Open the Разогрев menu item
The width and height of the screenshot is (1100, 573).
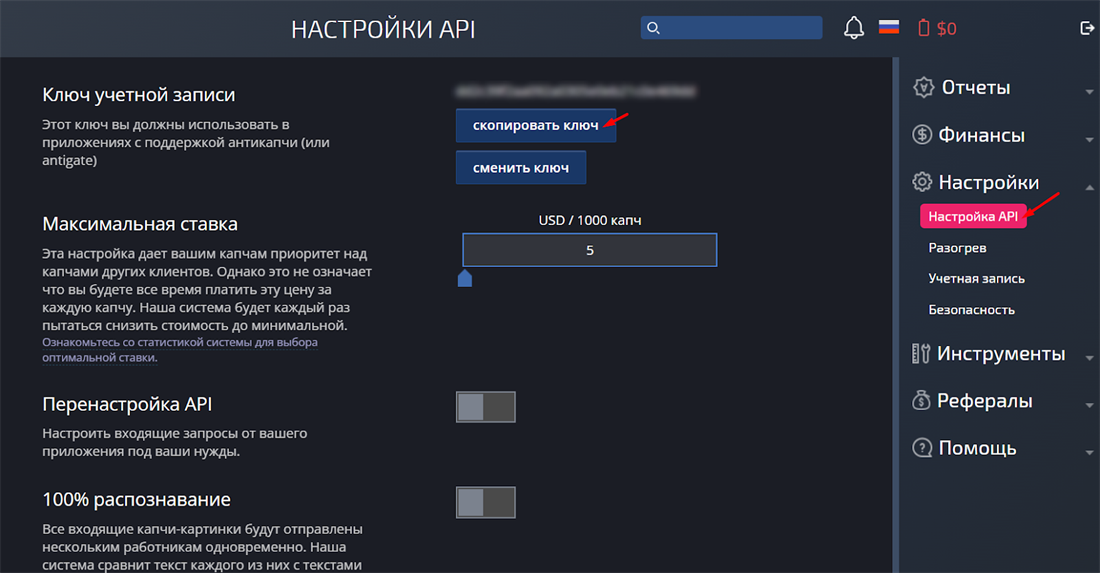[x=957, y=248]
